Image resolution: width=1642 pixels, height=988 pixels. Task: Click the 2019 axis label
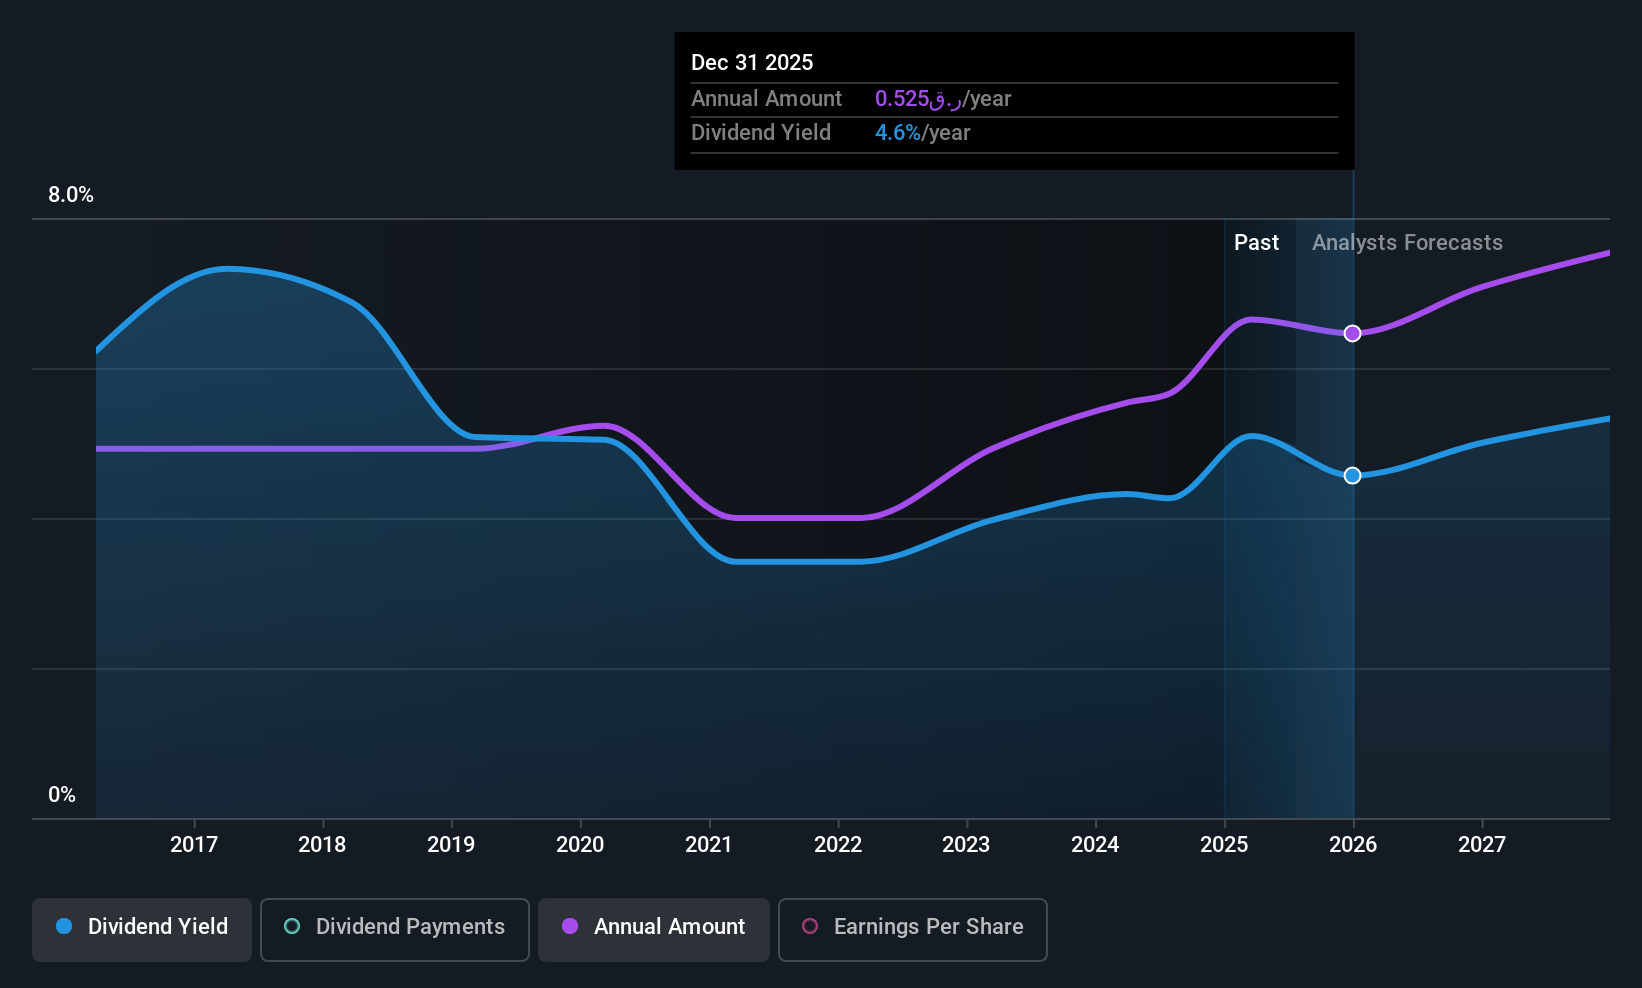pyautogui.click(x=451, y=845)
